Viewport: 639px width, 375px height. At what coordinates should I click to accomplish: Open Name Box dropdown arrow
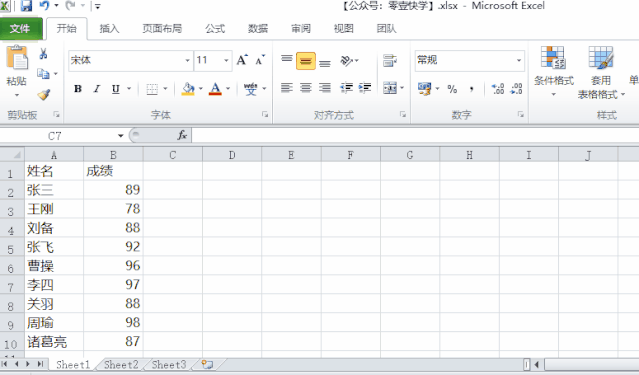pyautogui.click(x=121, y=136)
